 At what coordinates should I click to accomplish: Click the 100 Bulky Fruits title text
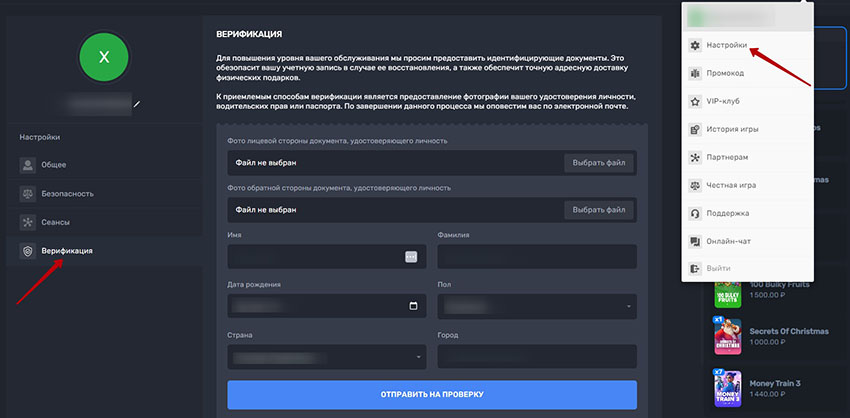coord(780,285)
